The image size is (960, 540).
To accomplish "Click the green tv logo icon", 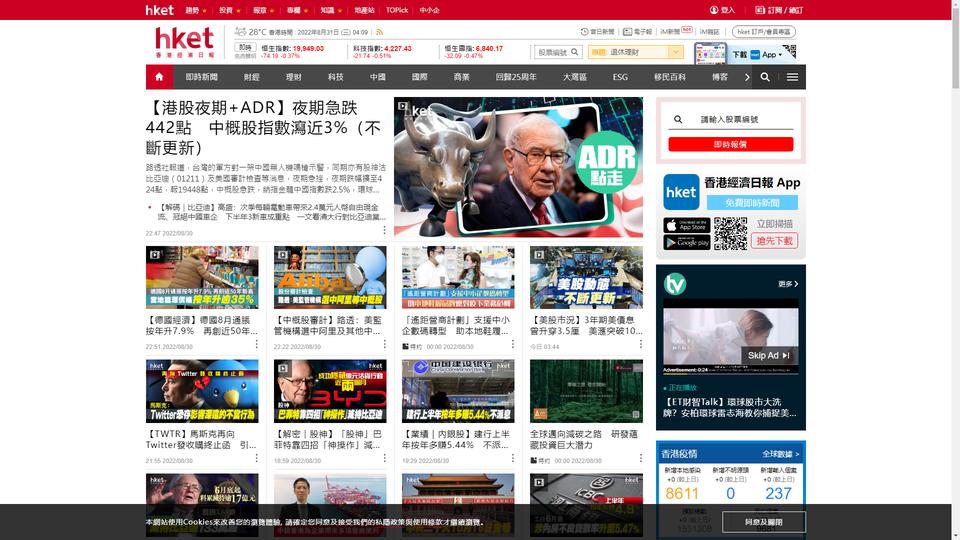I will (675, 284).
